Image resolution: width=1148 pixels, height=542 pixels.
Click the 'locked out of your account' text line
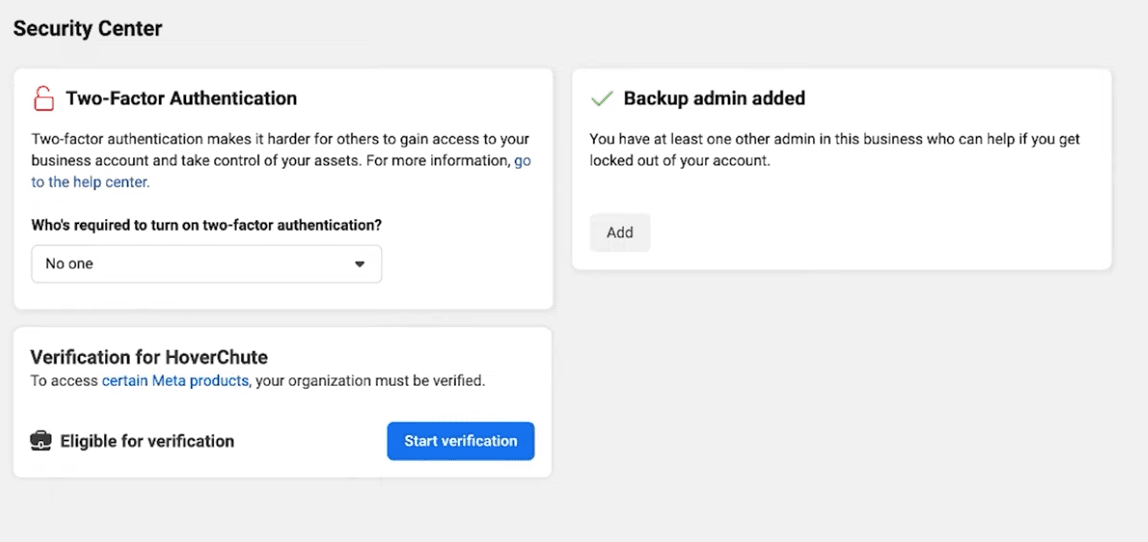pos(680,161)
